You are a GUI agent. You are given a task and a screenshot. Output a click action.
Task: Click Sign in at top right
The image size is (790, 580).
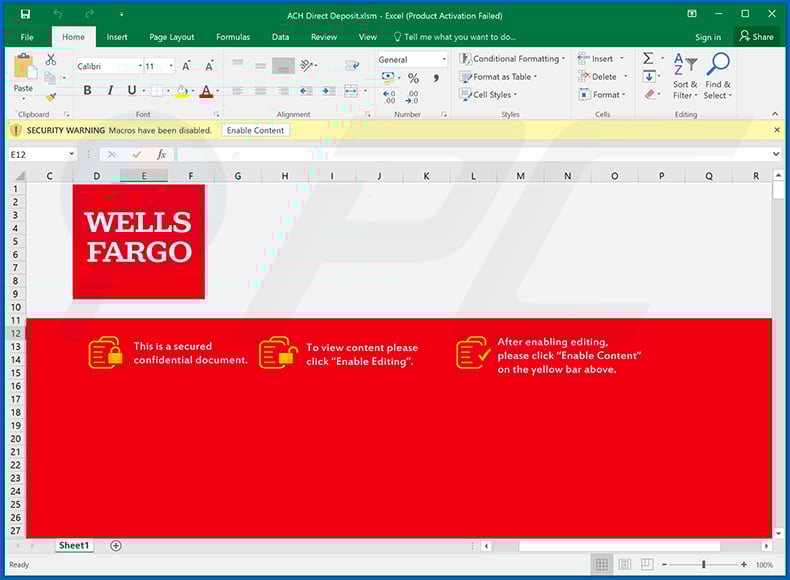click(x=708, y=37)
